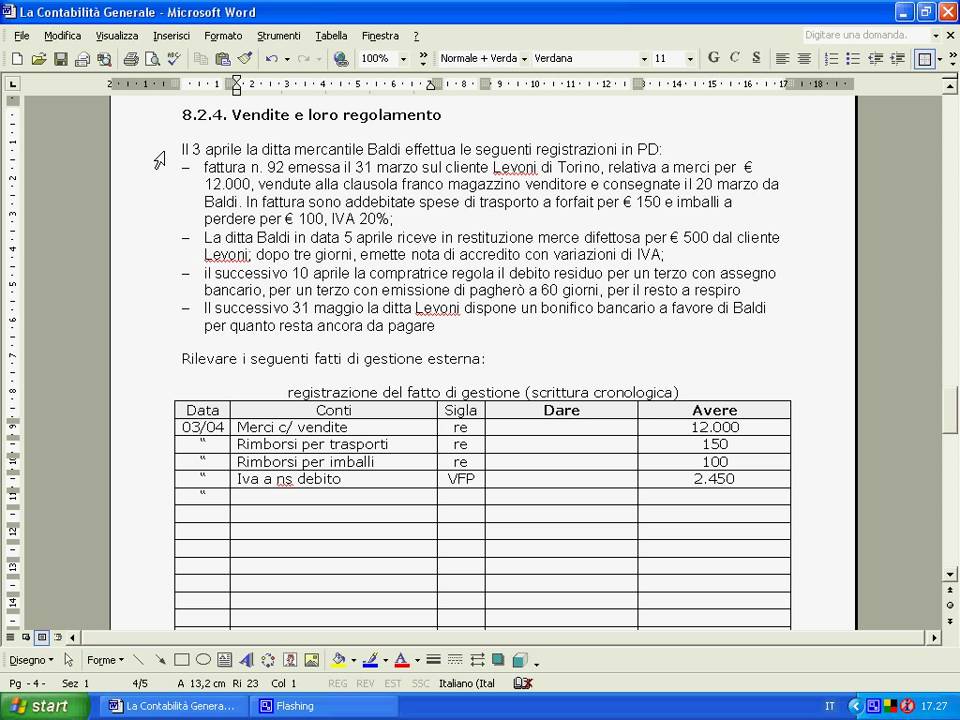Switch to Flashing taskbar window
The image size is (960, 720).
coord(323,706)
